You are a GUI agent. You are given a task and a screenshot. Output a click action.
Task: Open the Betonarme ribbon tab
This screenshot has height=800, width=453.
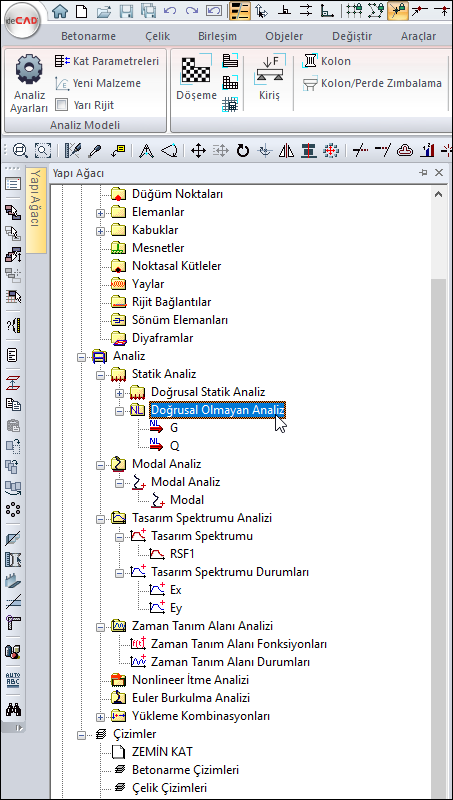pos(88,36)
